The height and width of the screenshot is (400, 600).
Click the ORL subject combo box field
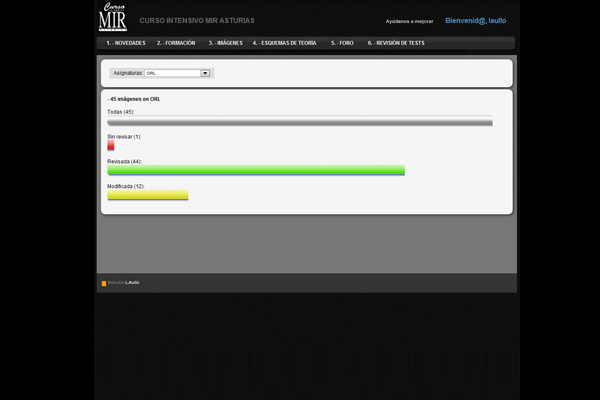click(x=177, y=73)
